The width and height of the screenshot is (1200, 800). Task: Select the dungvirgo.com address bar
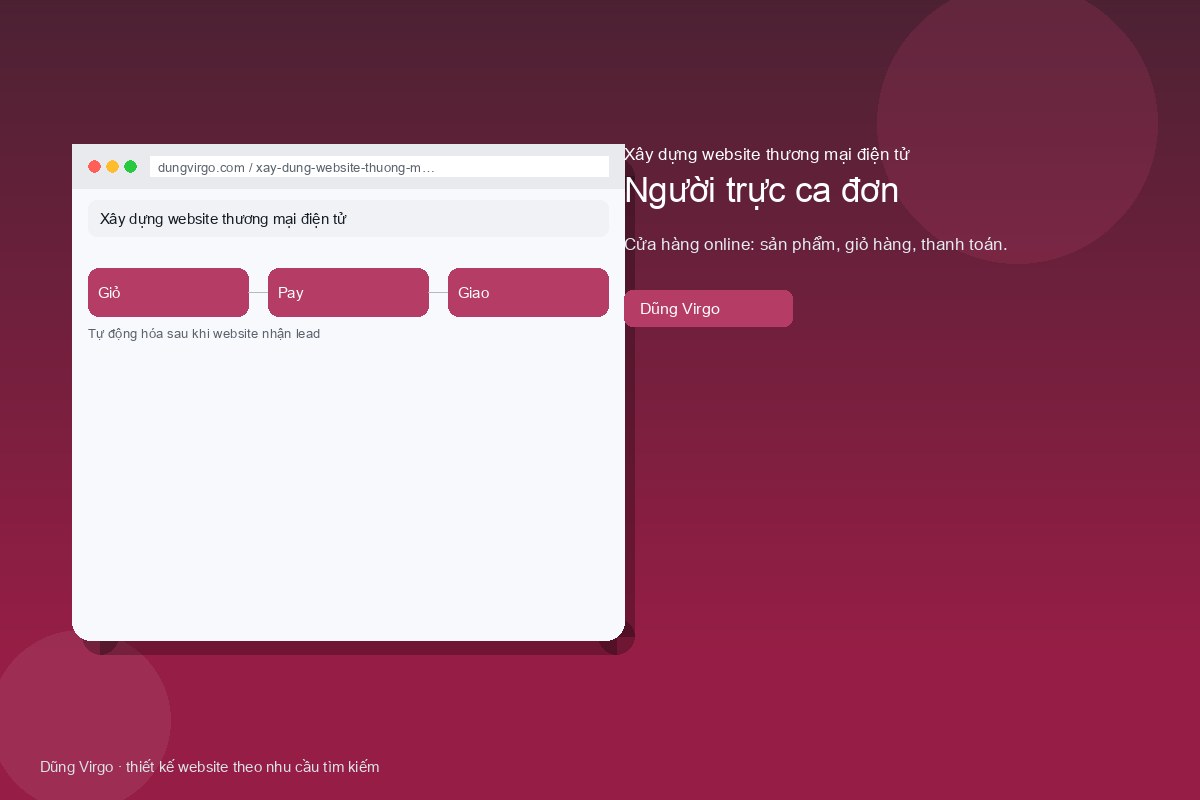click(379, 167)
